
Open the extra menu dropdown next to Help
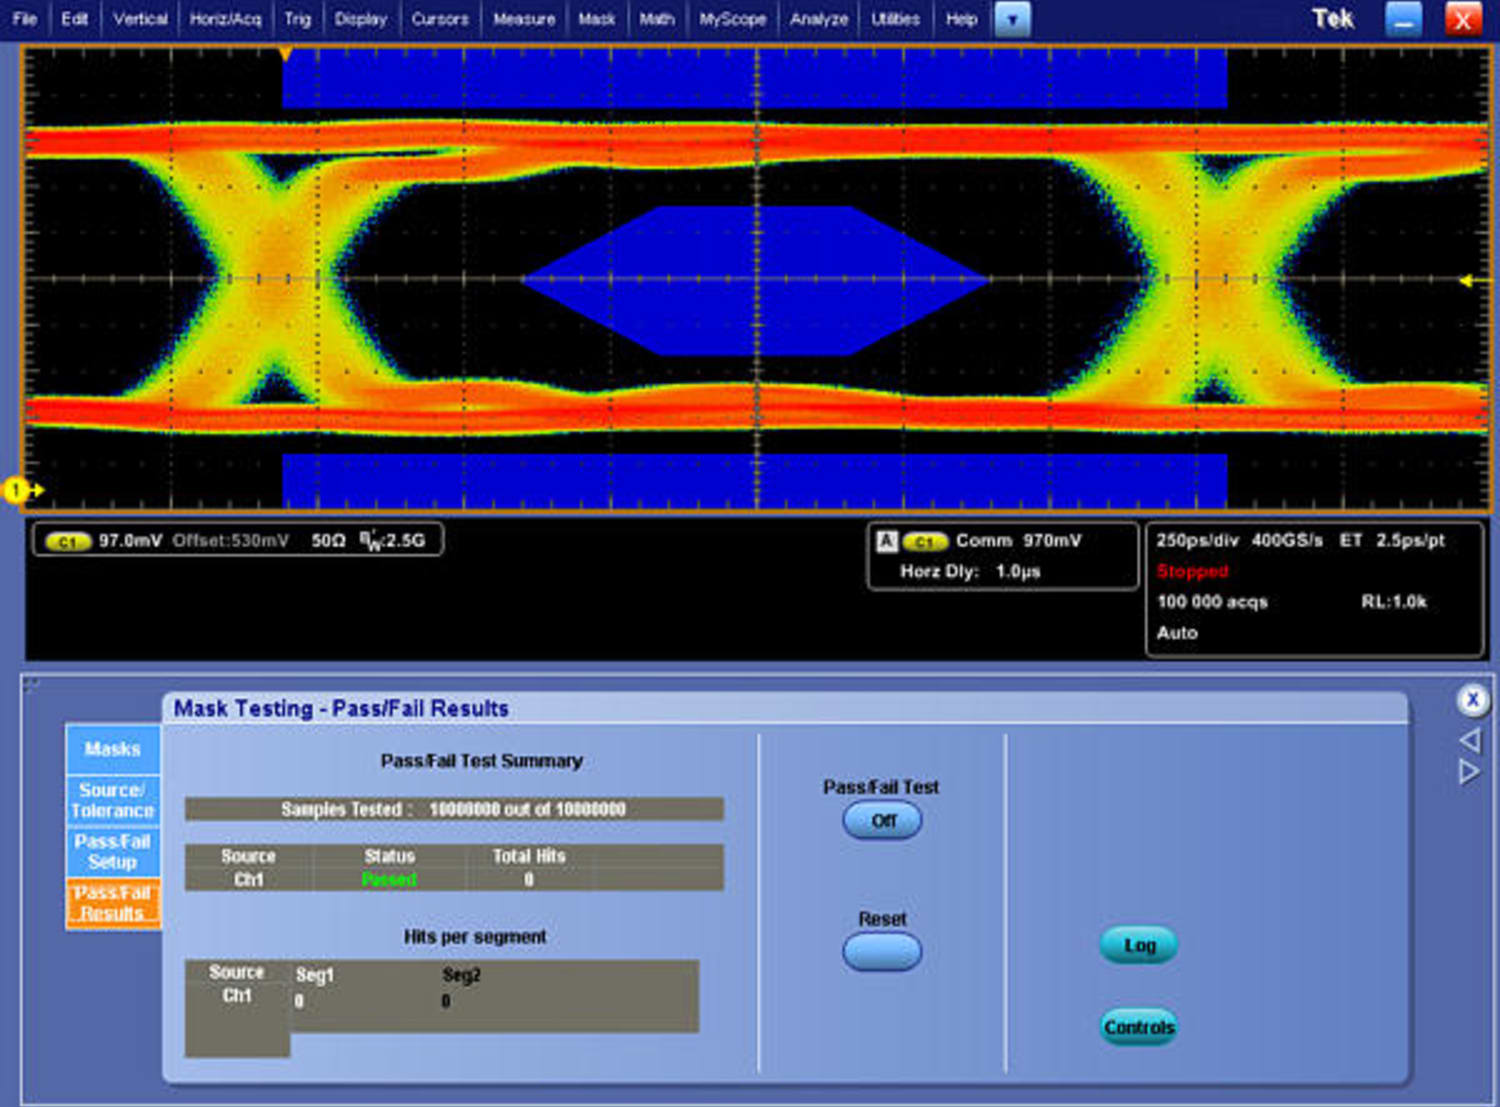[x=1012, y=19]
